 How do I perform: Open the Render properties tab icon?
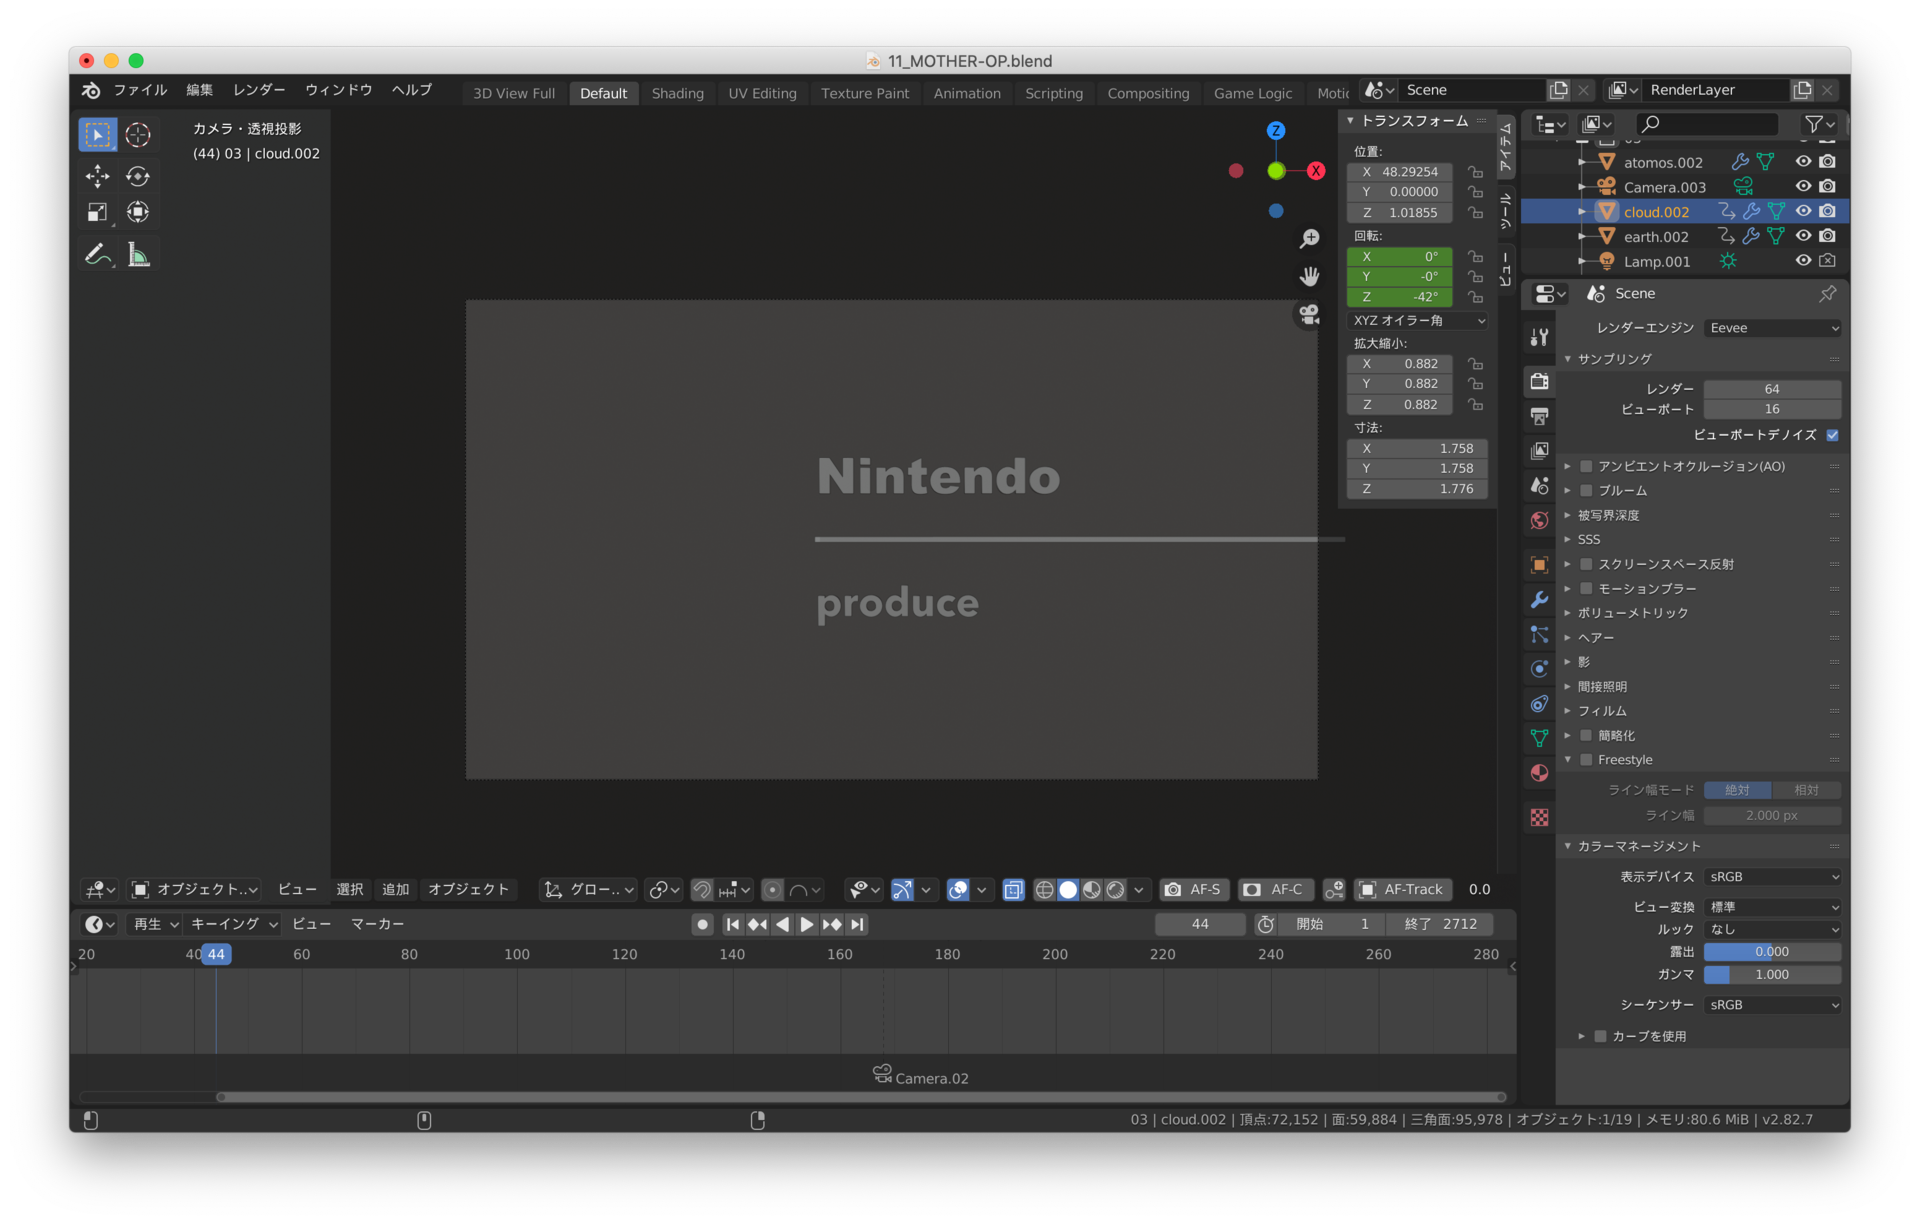(x=1540, y=381)
